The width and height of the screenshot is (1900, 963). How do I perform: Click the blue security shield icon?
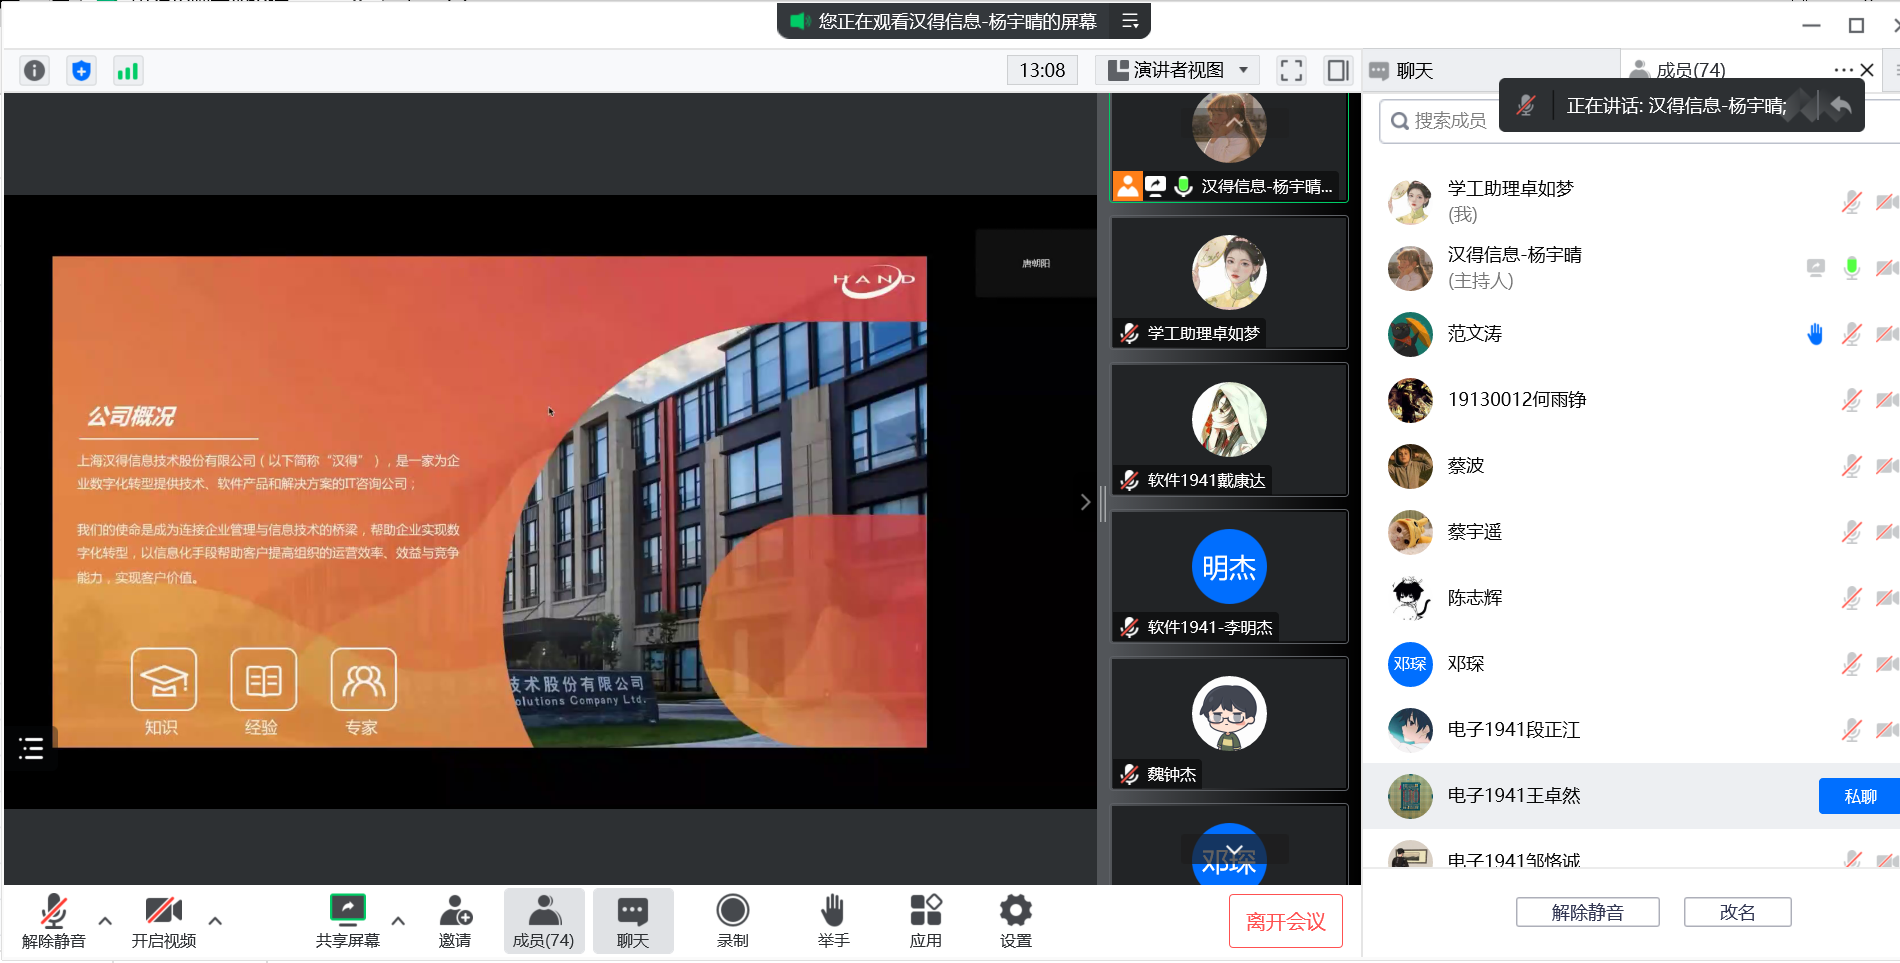tap(82, 71)
